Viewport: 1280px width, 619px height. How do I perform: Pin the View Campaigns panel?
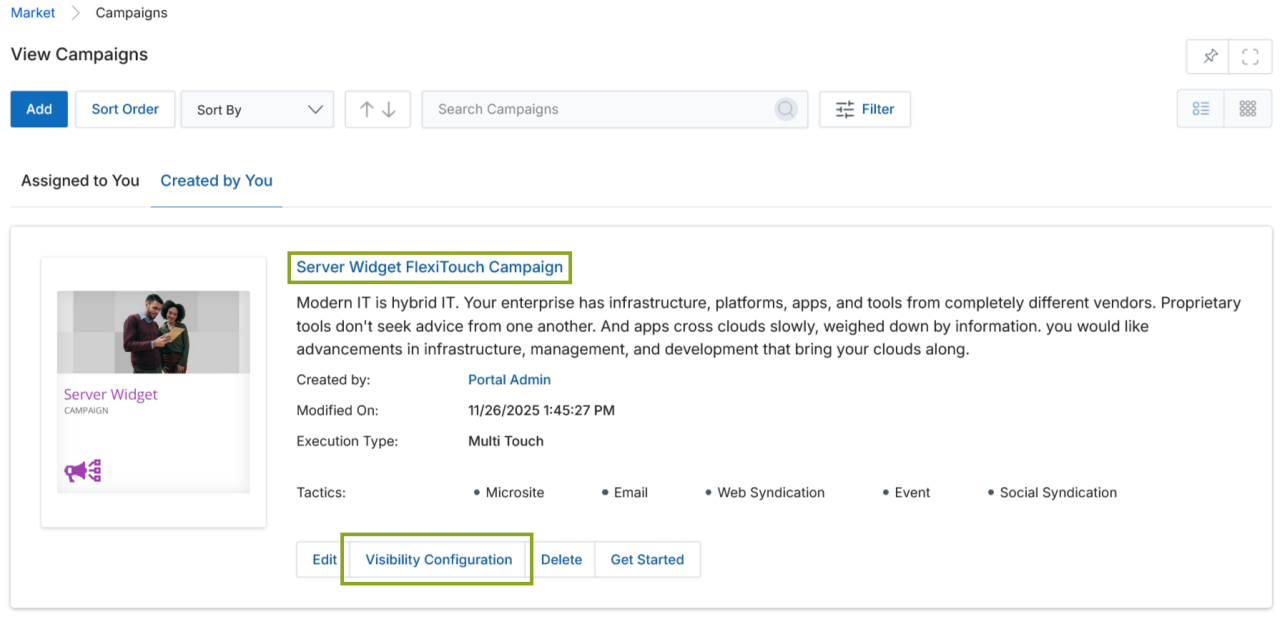click(x=1210, y=57)
